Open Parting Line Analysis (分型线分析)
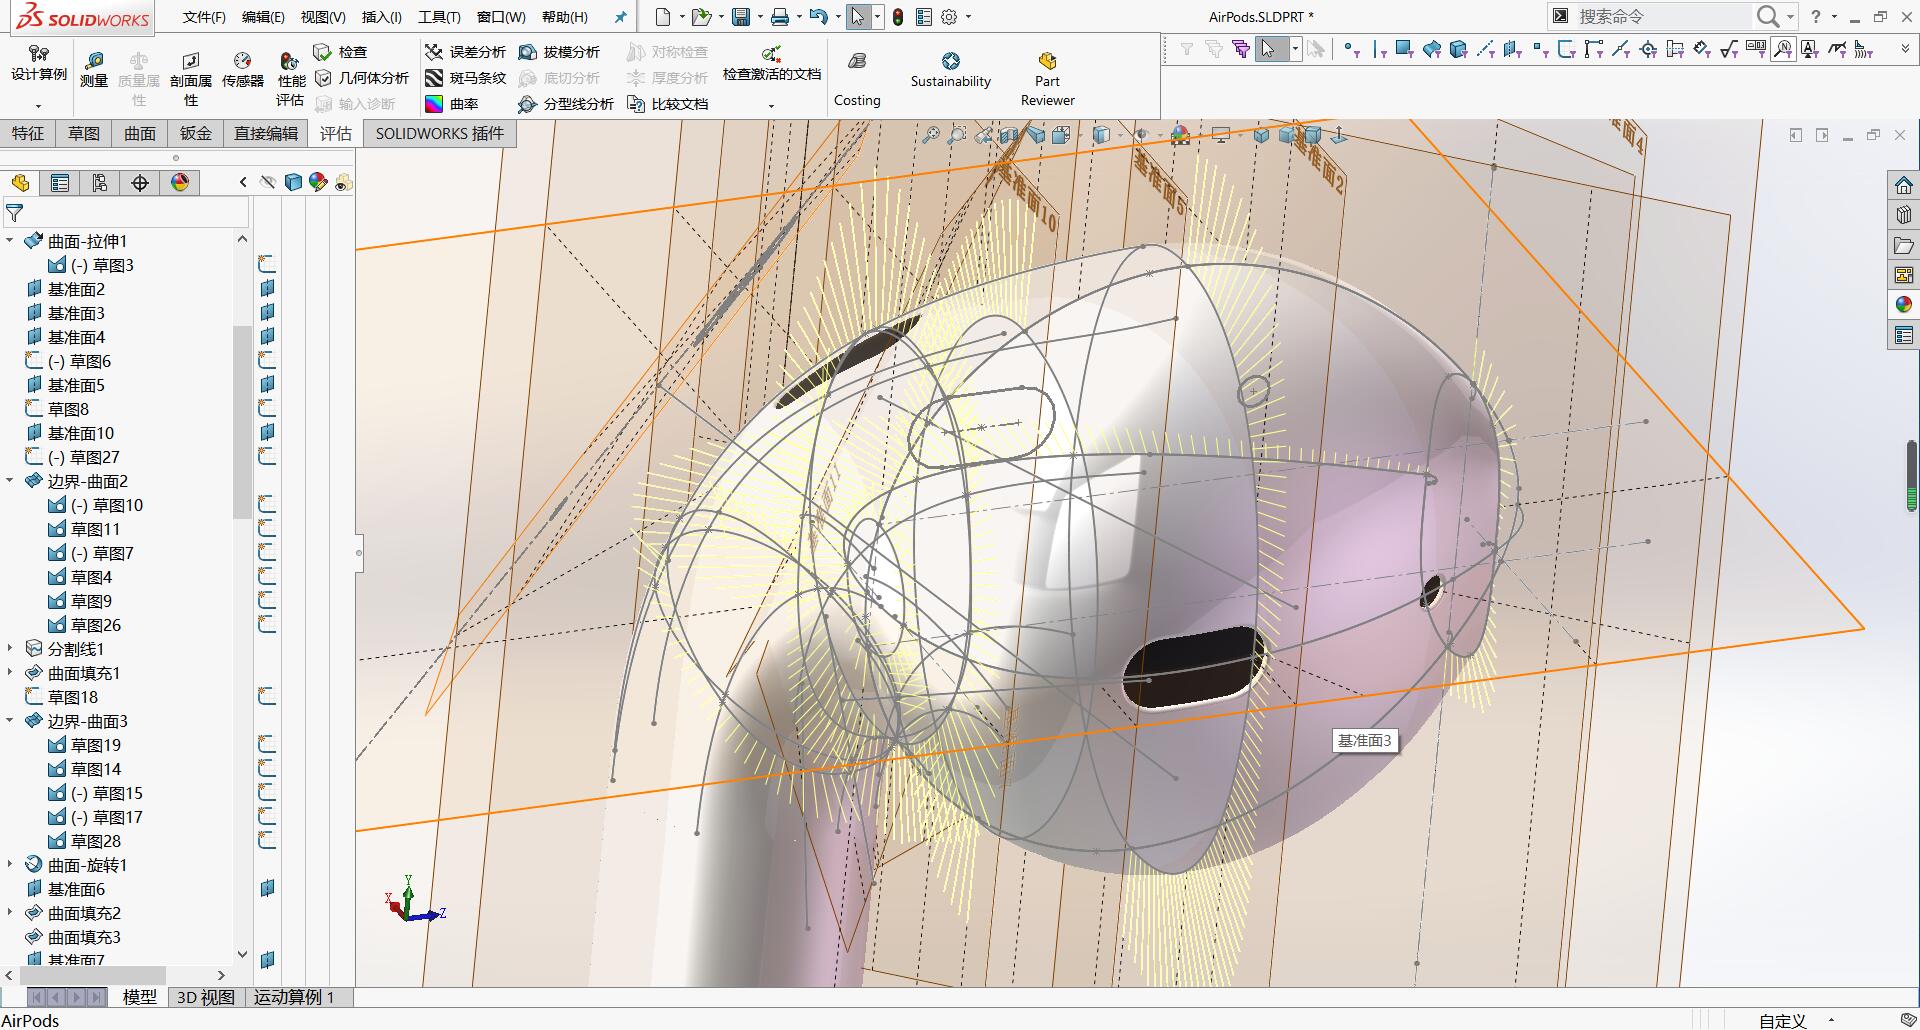The image size is (1920, 1030). pyautogui.click(x=566, y=104)
